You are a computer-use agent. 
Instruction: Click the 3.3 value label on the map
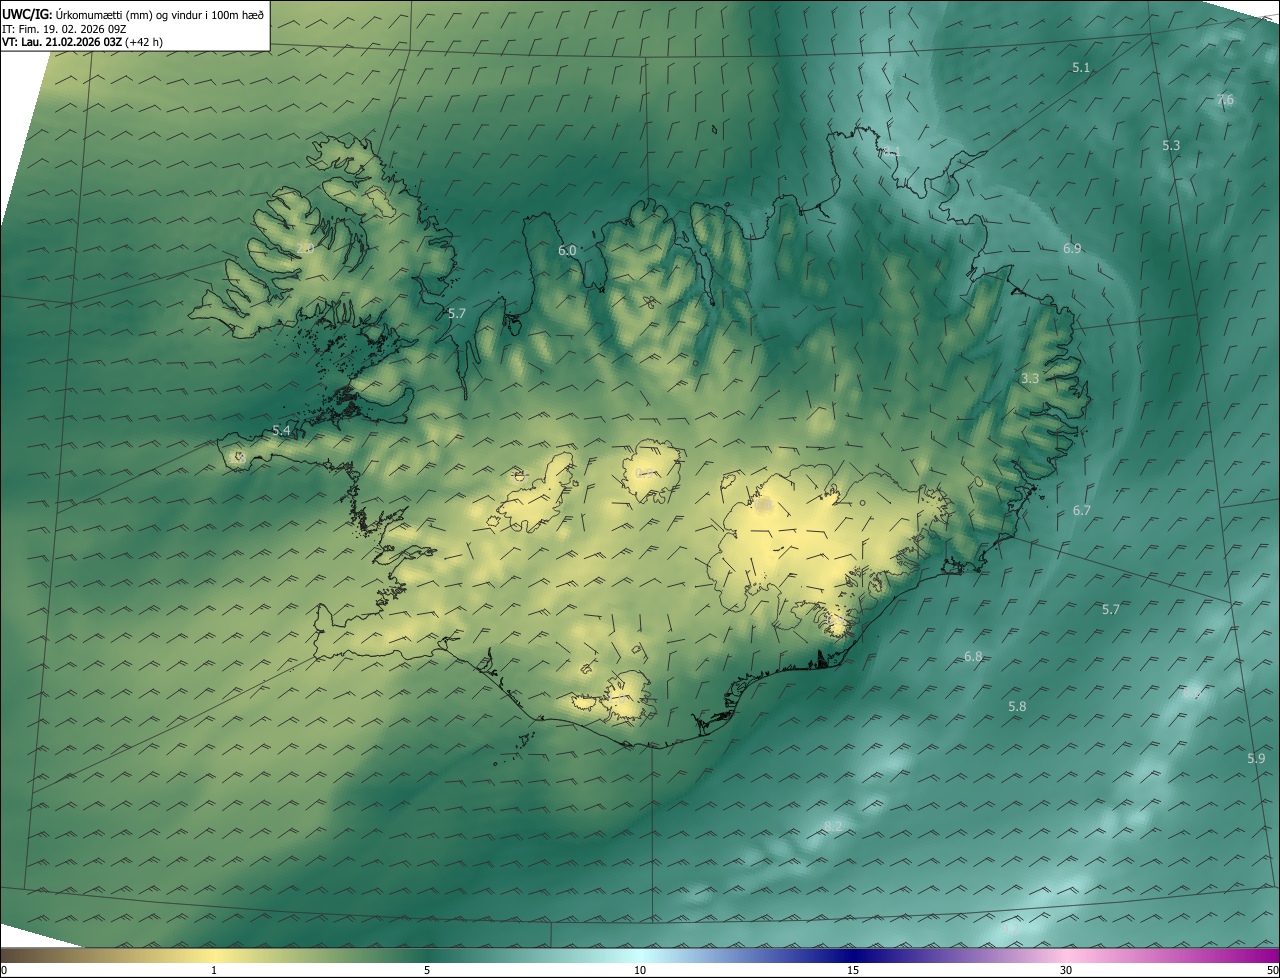coord(1030,378)
